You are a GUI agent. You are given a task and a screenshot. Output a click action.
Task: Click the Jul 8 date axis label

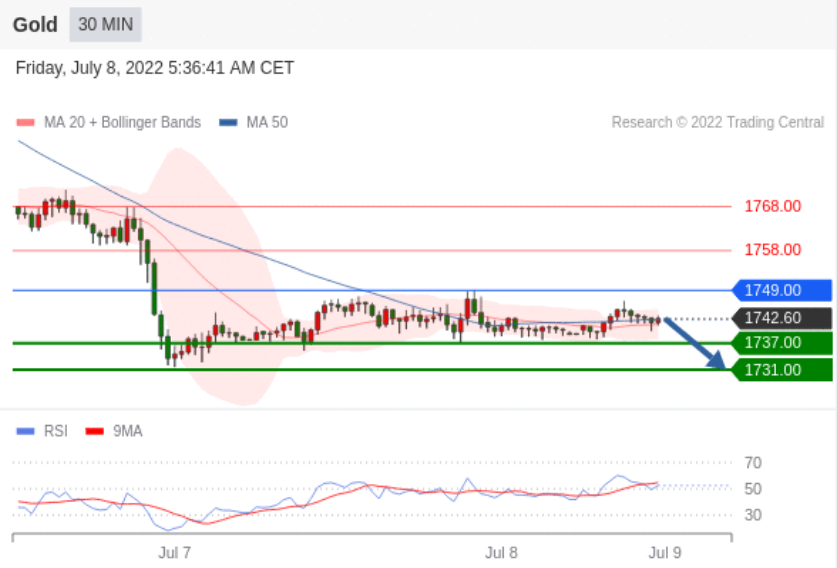(501, 553)
